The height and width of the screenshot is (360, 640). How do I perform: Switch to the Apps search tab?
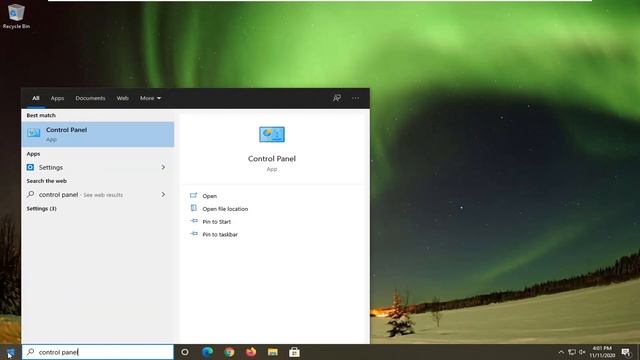coord(57,98)
